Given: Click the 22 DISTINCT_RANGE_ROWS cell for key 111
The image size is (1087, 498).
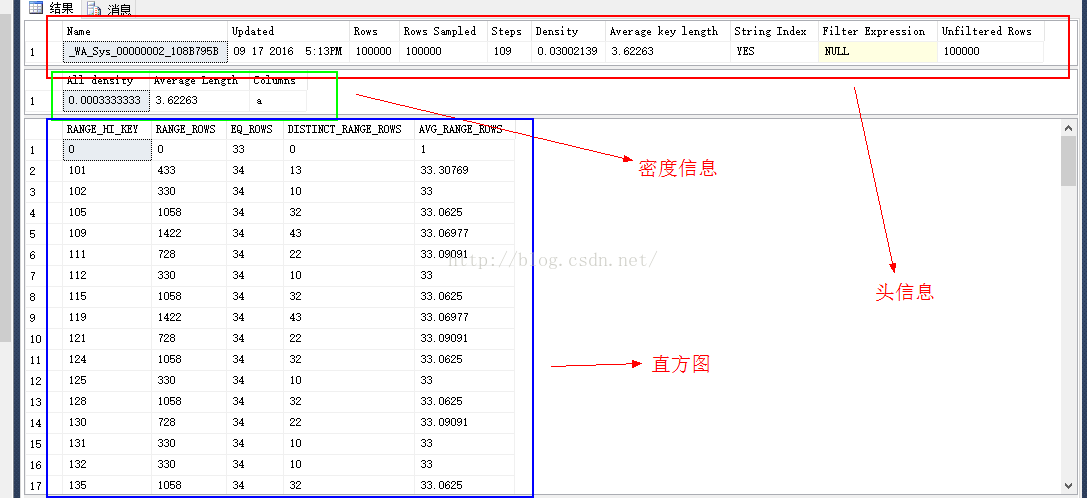Looking at the screenshot, I should [x=349, y=255].
